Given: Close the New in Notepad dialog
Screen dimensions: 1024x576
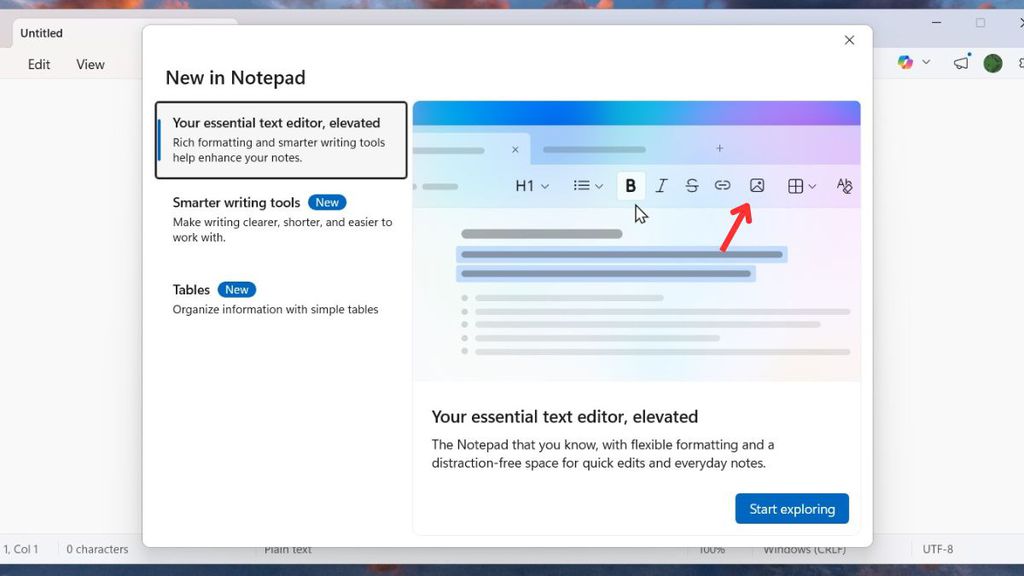Looking at the screenshot, I should pyautogui.click(x=849, y=40).
